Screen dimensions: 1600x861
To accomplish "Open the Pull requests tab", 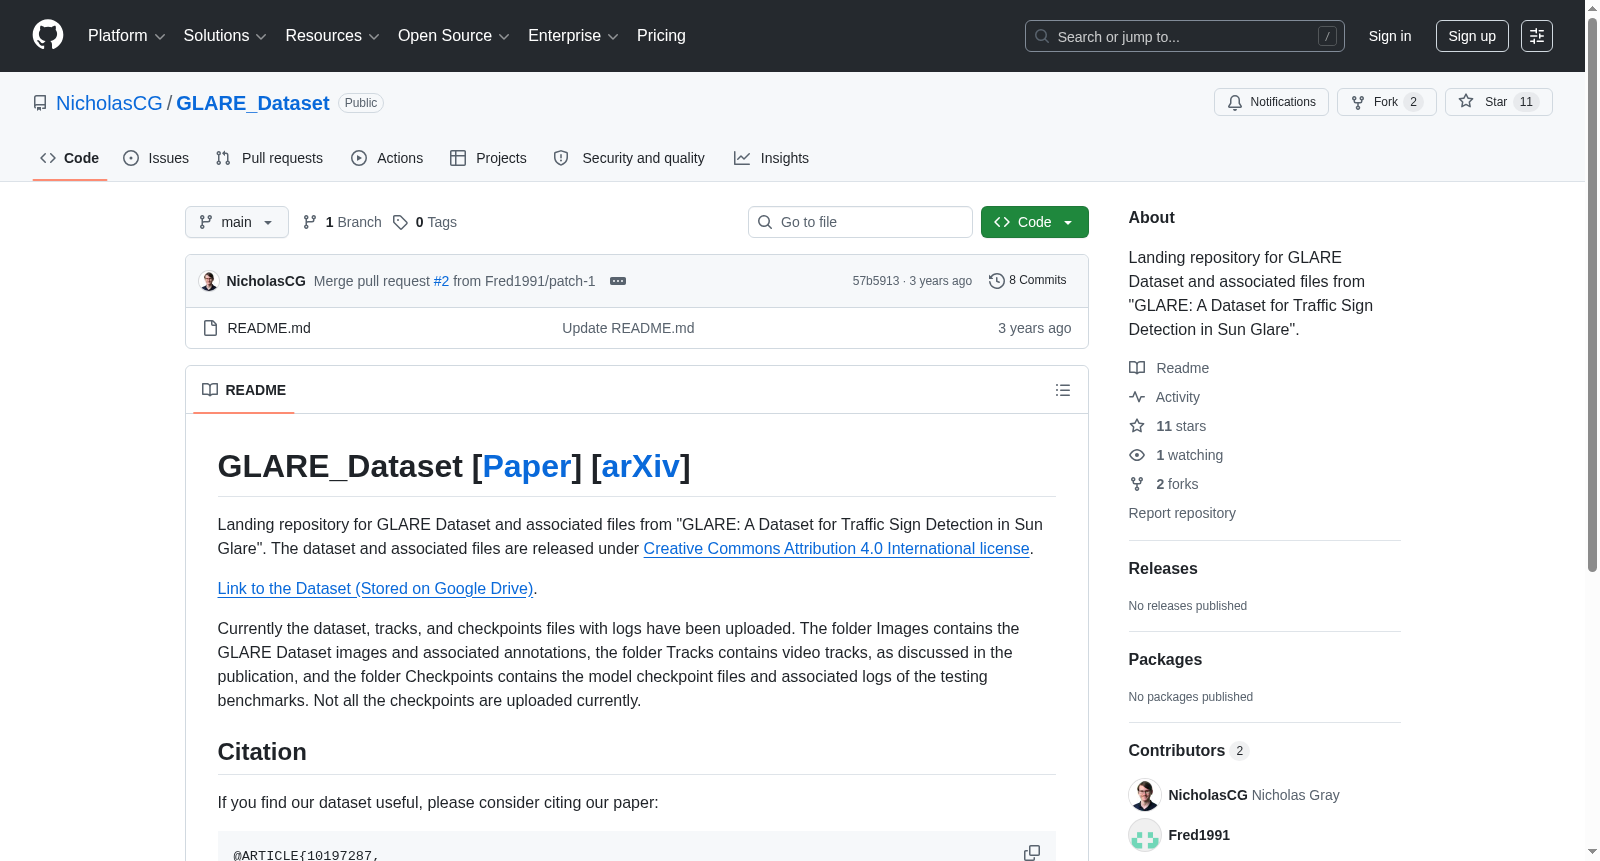I will [269, 158].
